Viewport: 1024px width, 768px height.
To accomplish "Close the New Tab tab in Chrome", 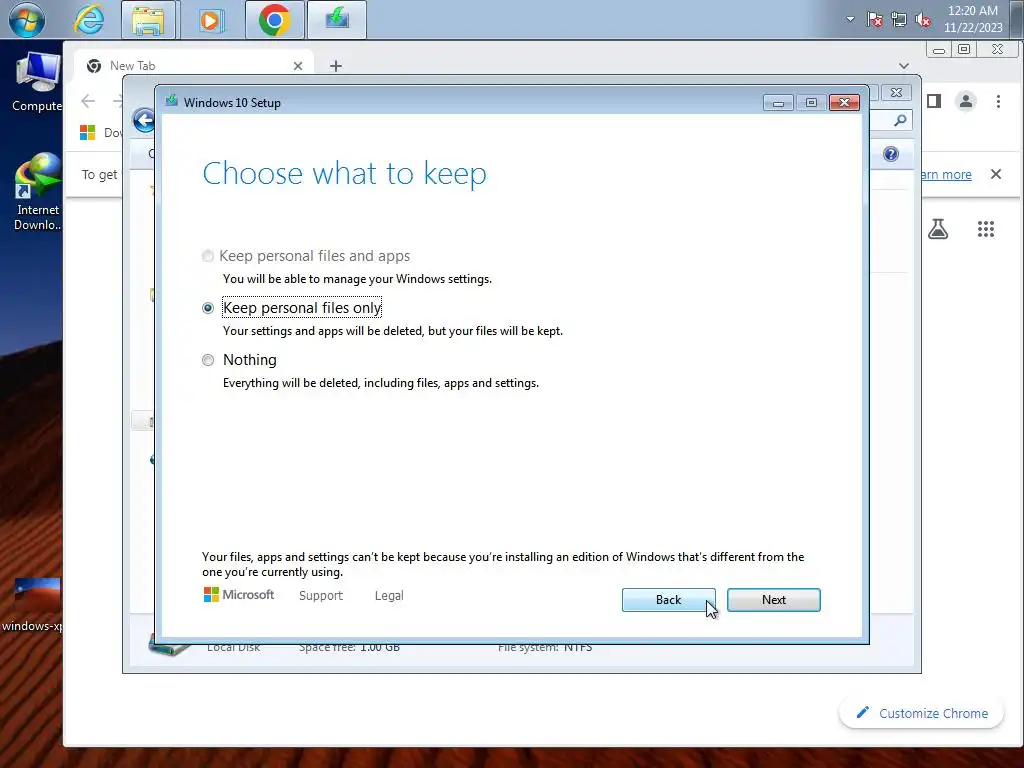I will point(298,66).
